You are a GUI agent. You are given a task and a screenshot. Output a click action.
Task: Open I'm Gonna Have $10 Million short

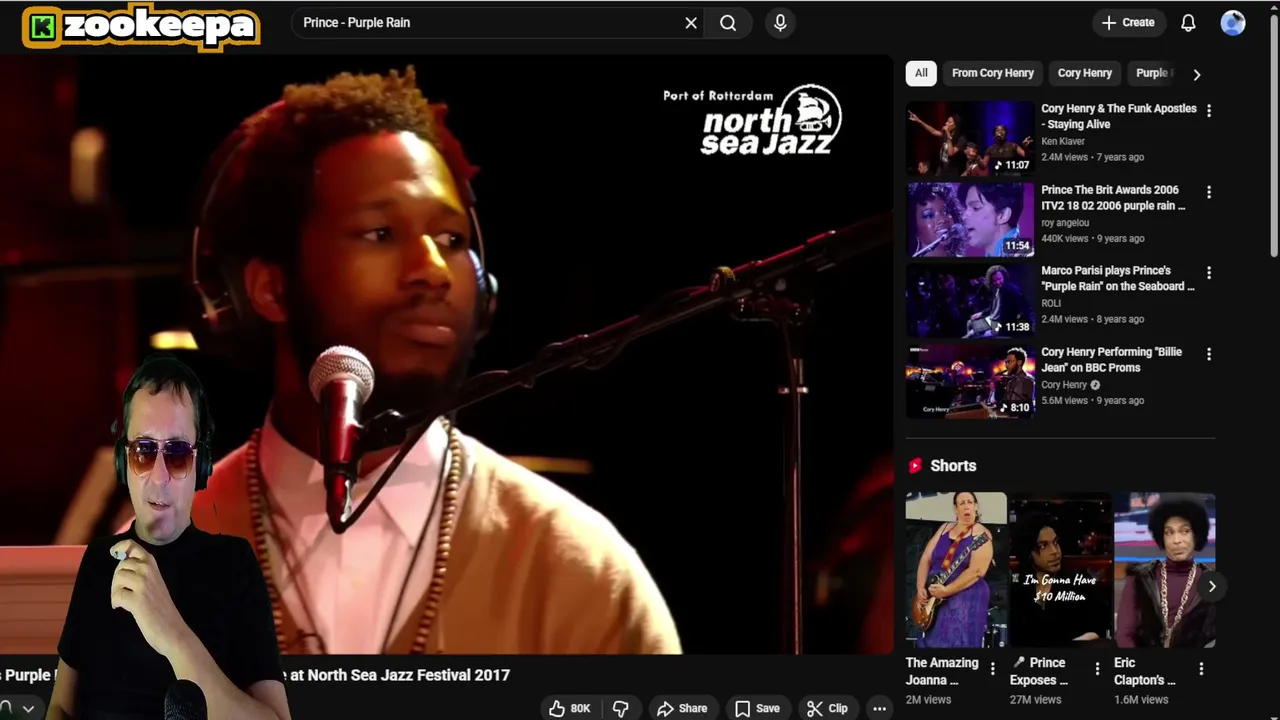pos(1060,569)
